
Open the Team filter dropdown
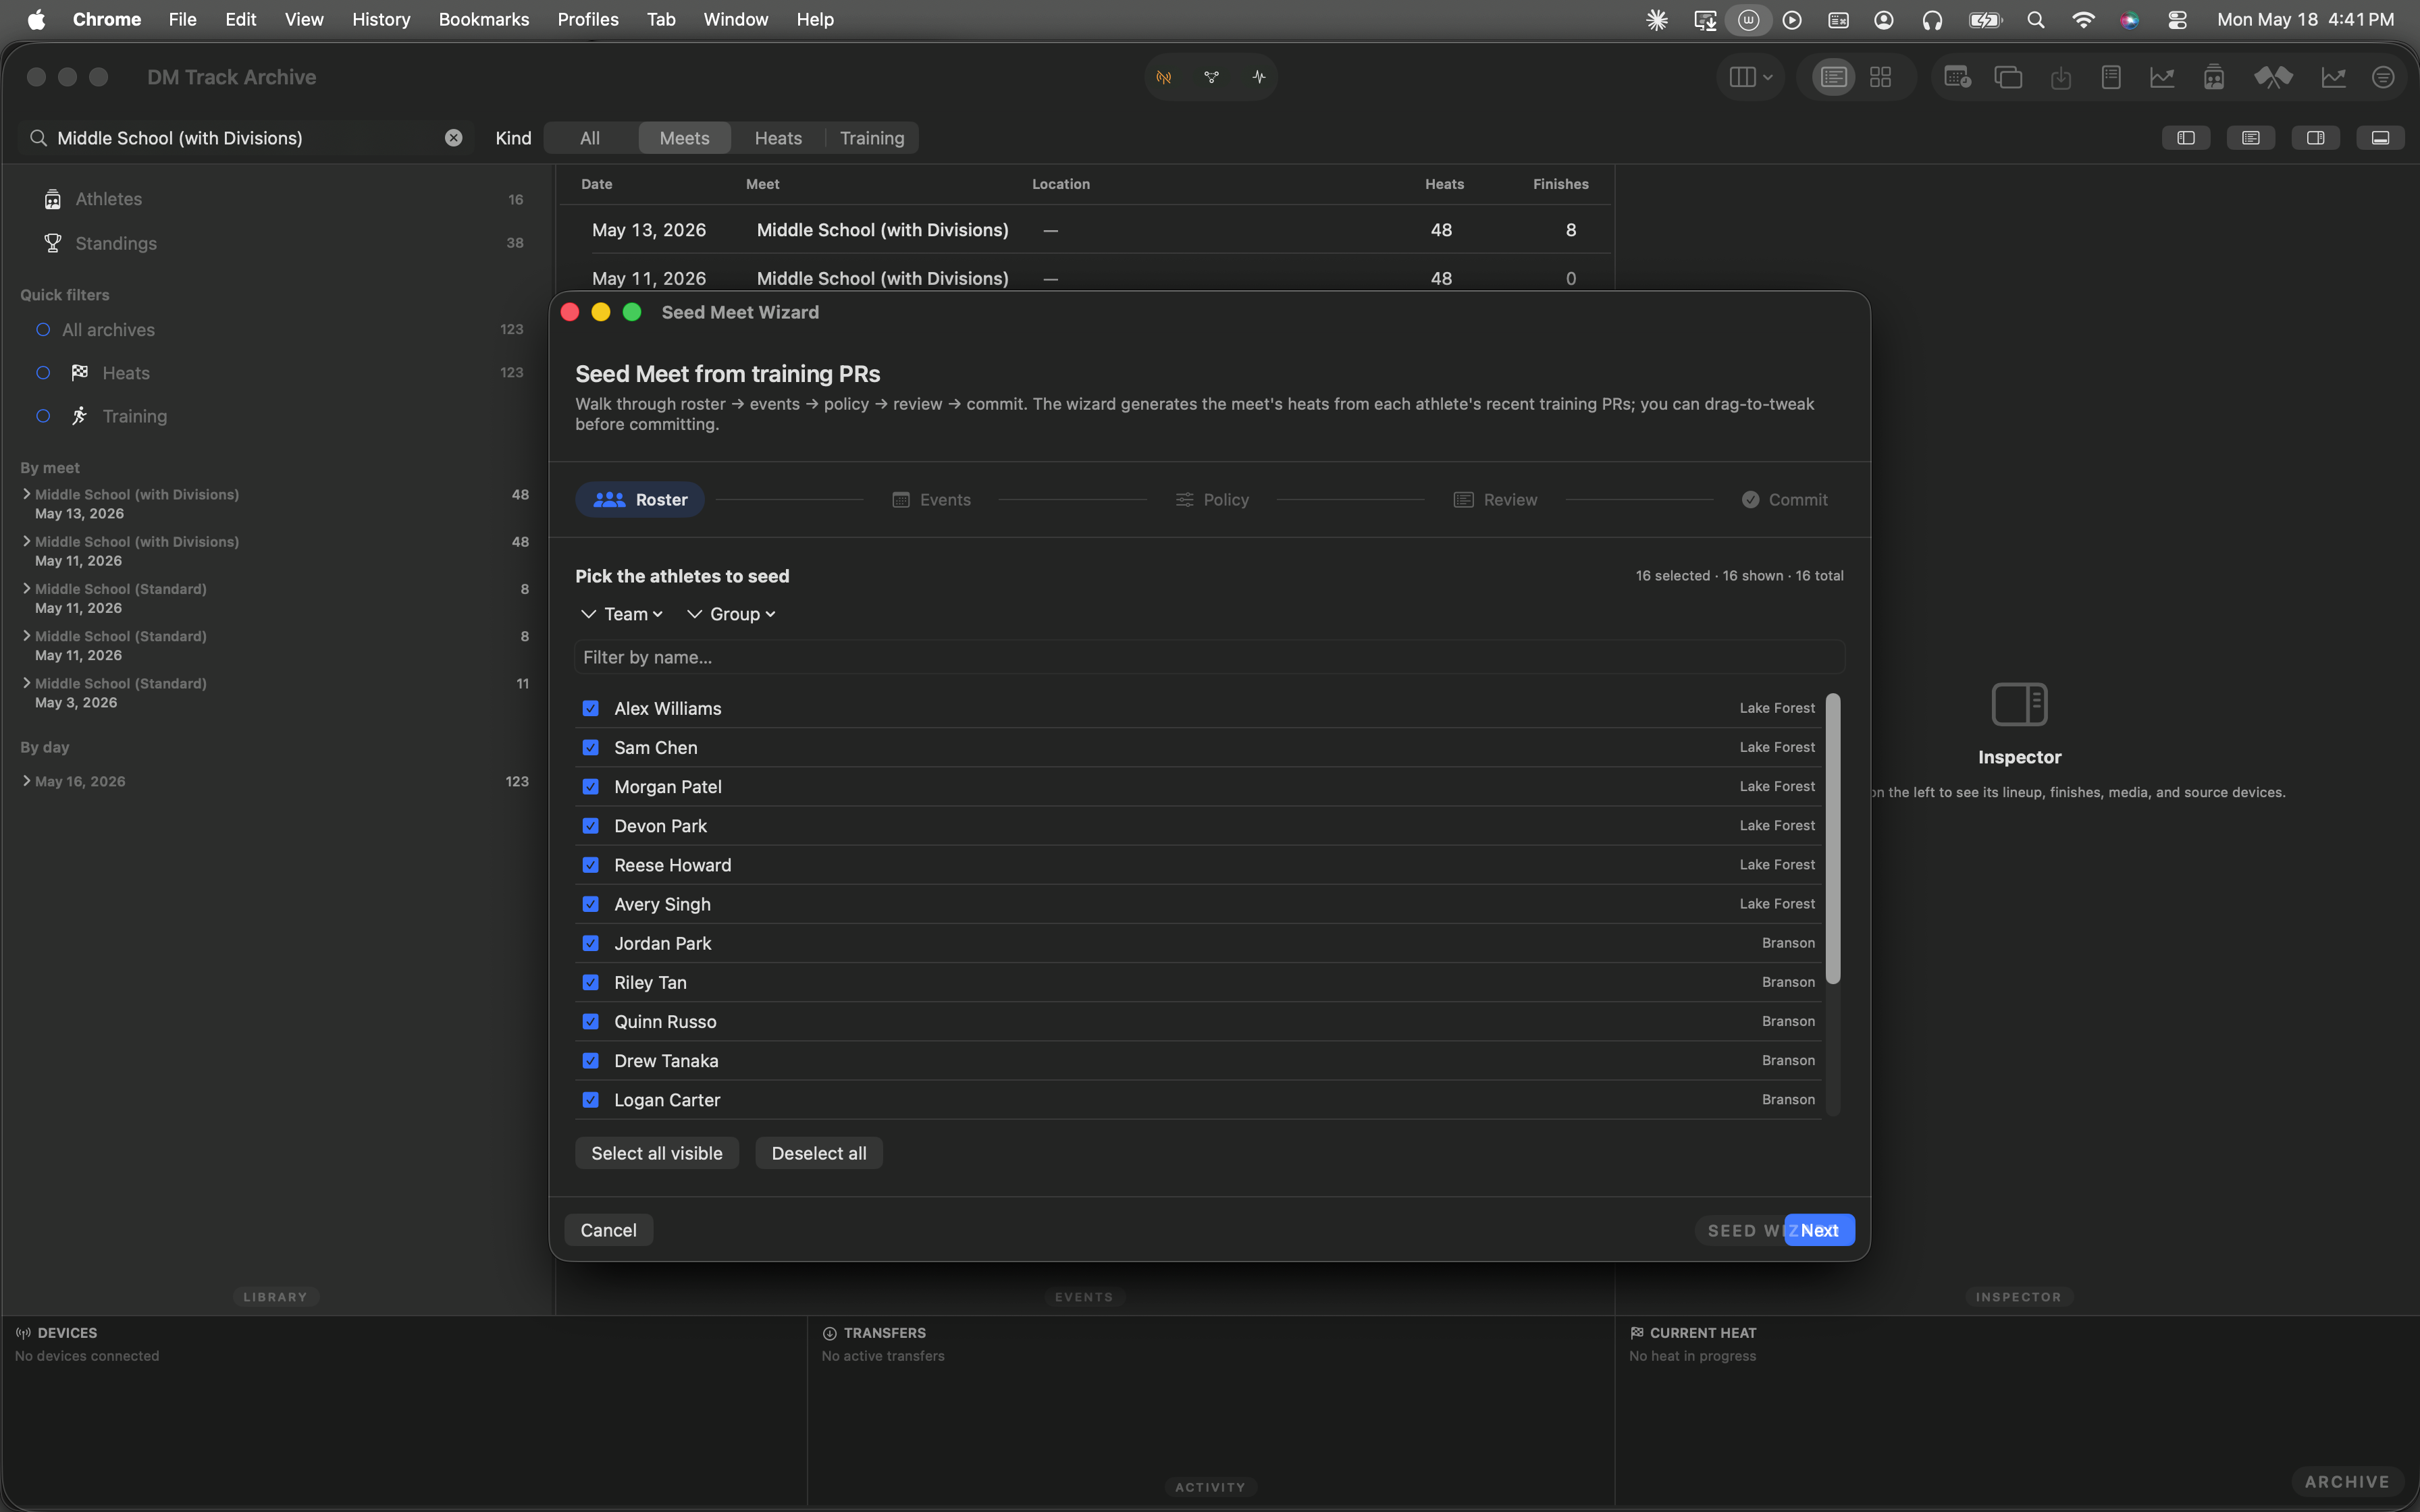pyautogui.click(x=622, y=614)
